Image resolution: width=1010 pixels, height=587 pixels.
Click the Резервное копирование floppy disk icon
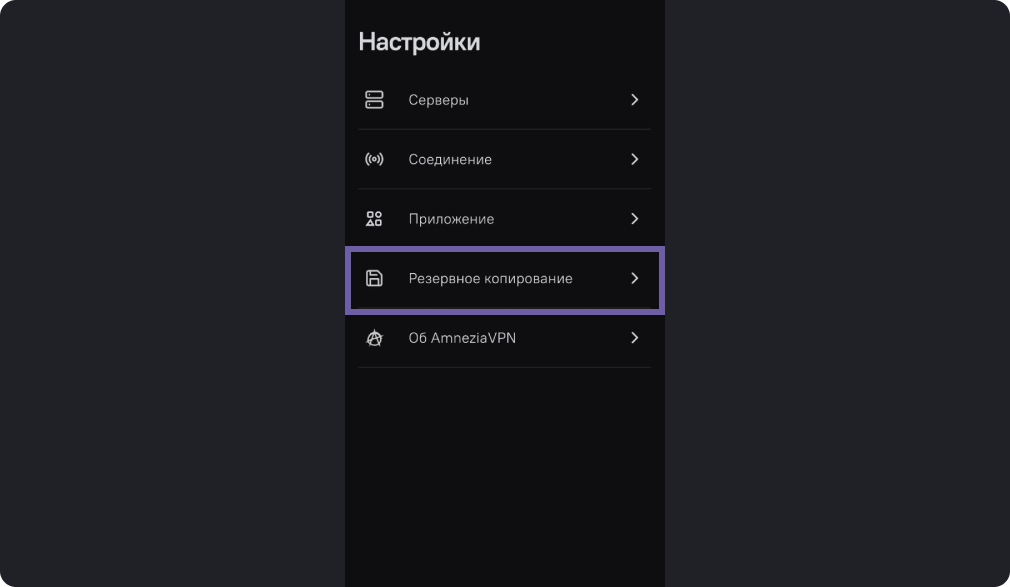(x=374, y=278)
